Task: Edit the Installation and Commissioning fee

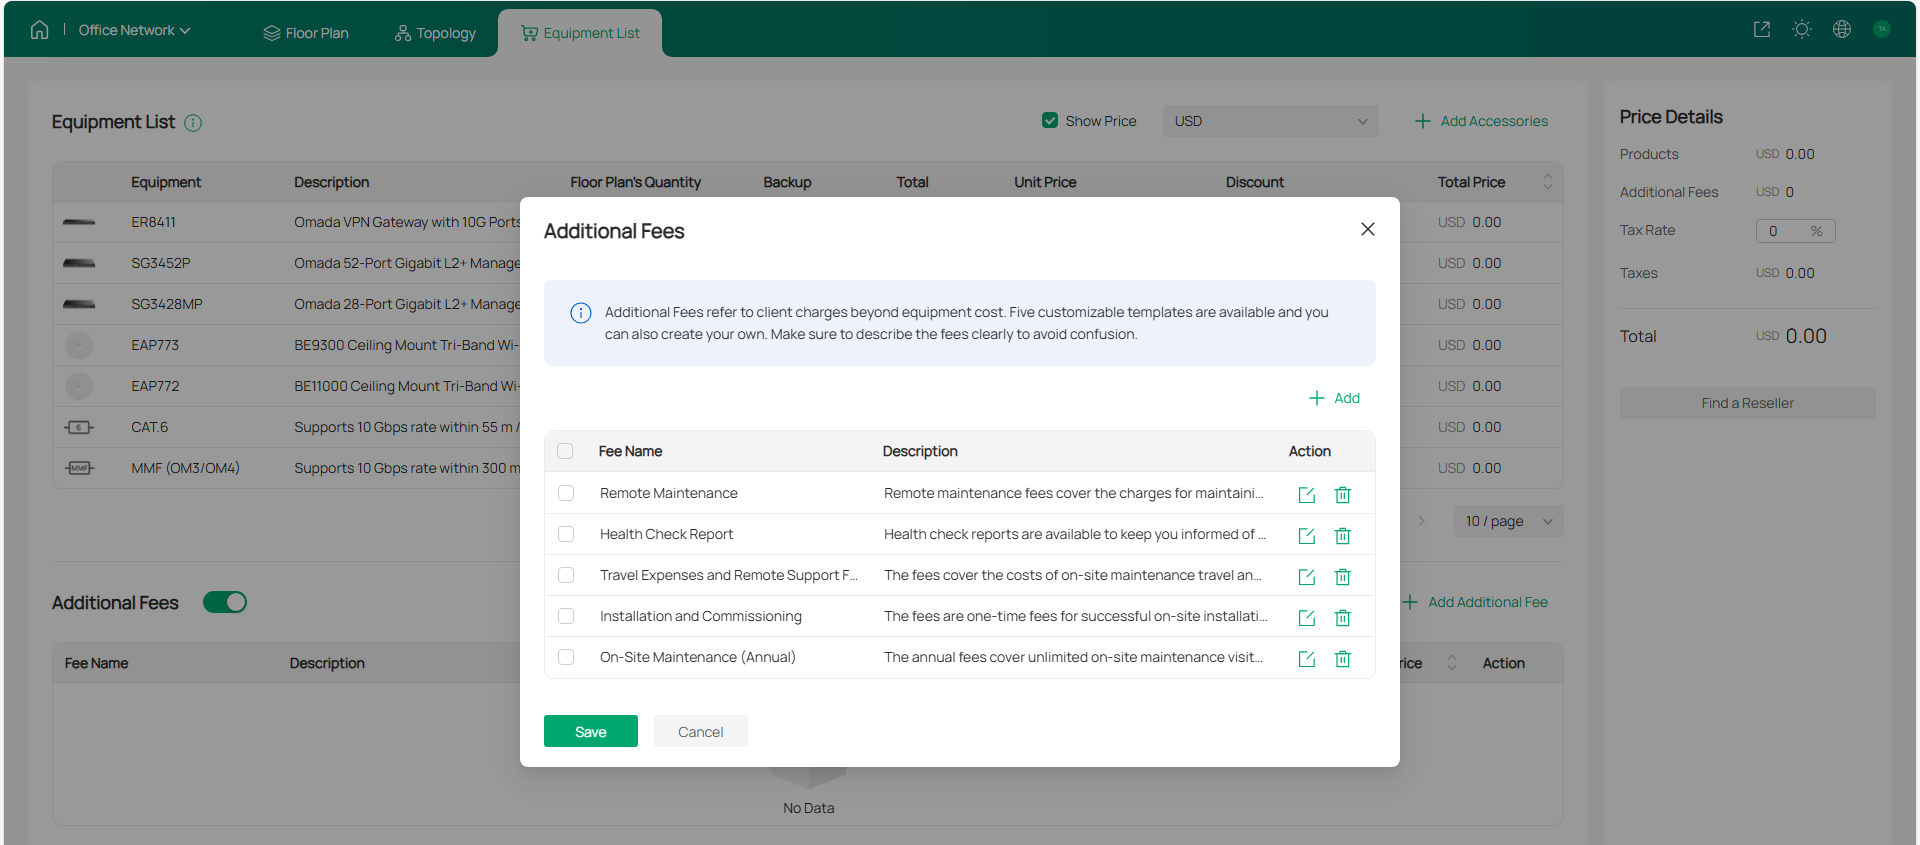Action: coord(1306,618)
